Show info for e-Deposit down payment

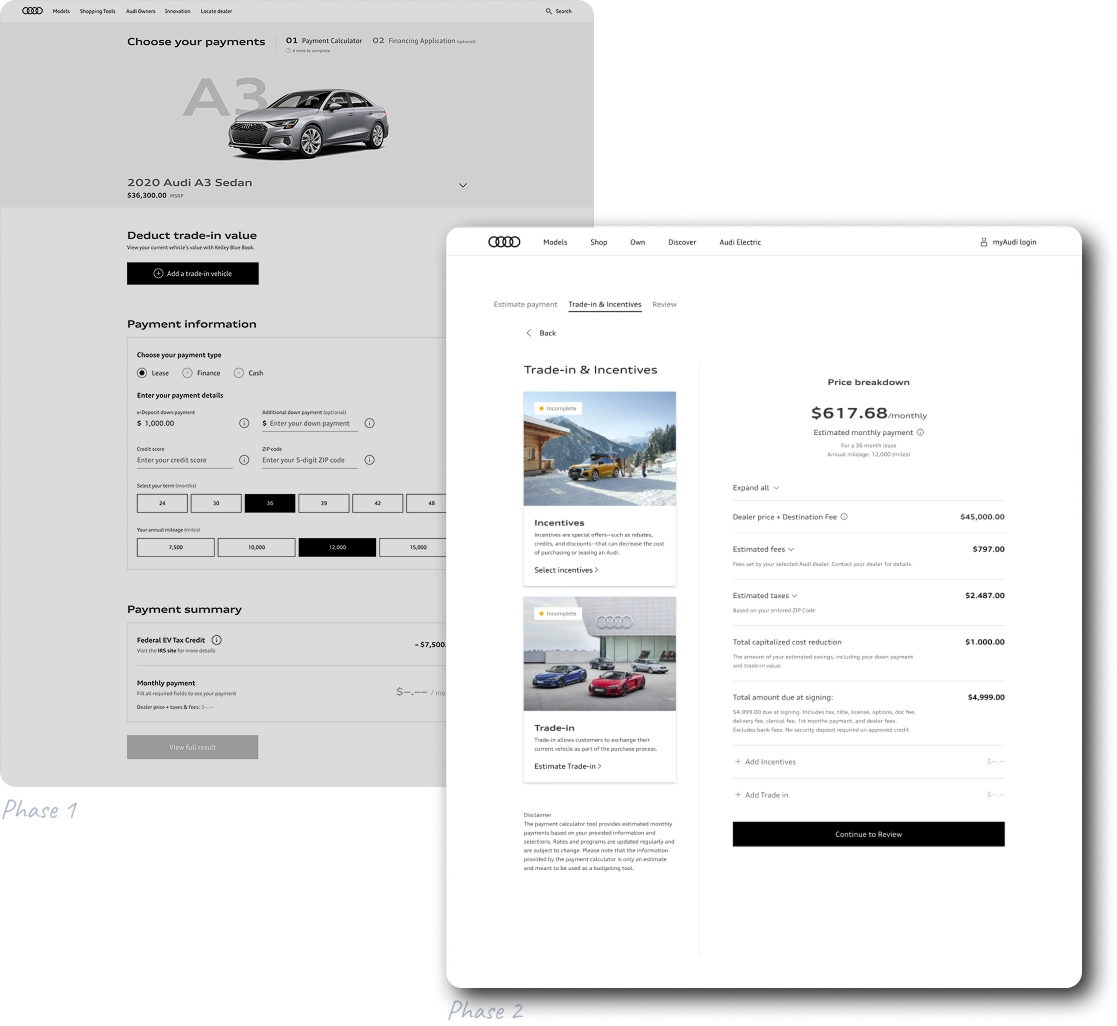pos(244,423)
